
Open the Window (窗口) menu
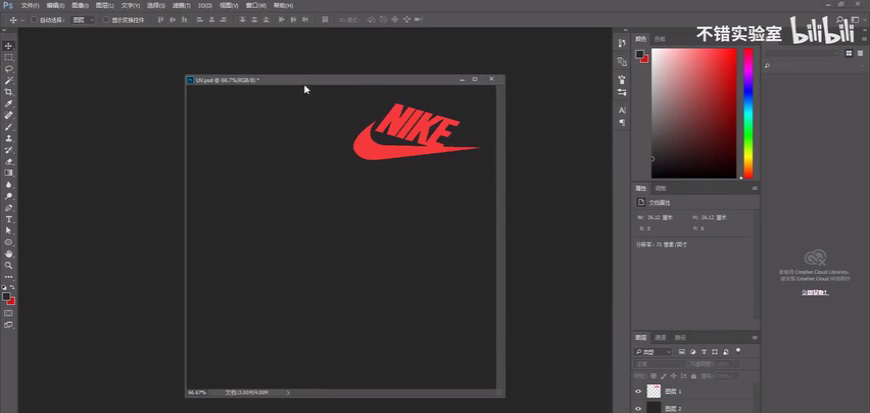click(256, 6)
